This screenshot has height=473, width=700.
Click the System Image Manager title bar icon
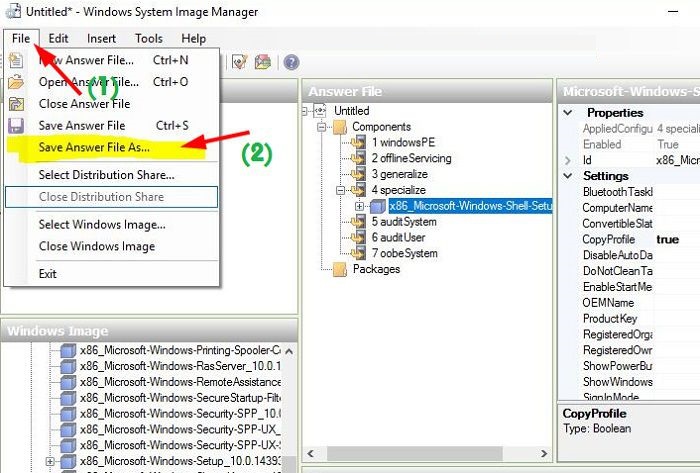13,11
